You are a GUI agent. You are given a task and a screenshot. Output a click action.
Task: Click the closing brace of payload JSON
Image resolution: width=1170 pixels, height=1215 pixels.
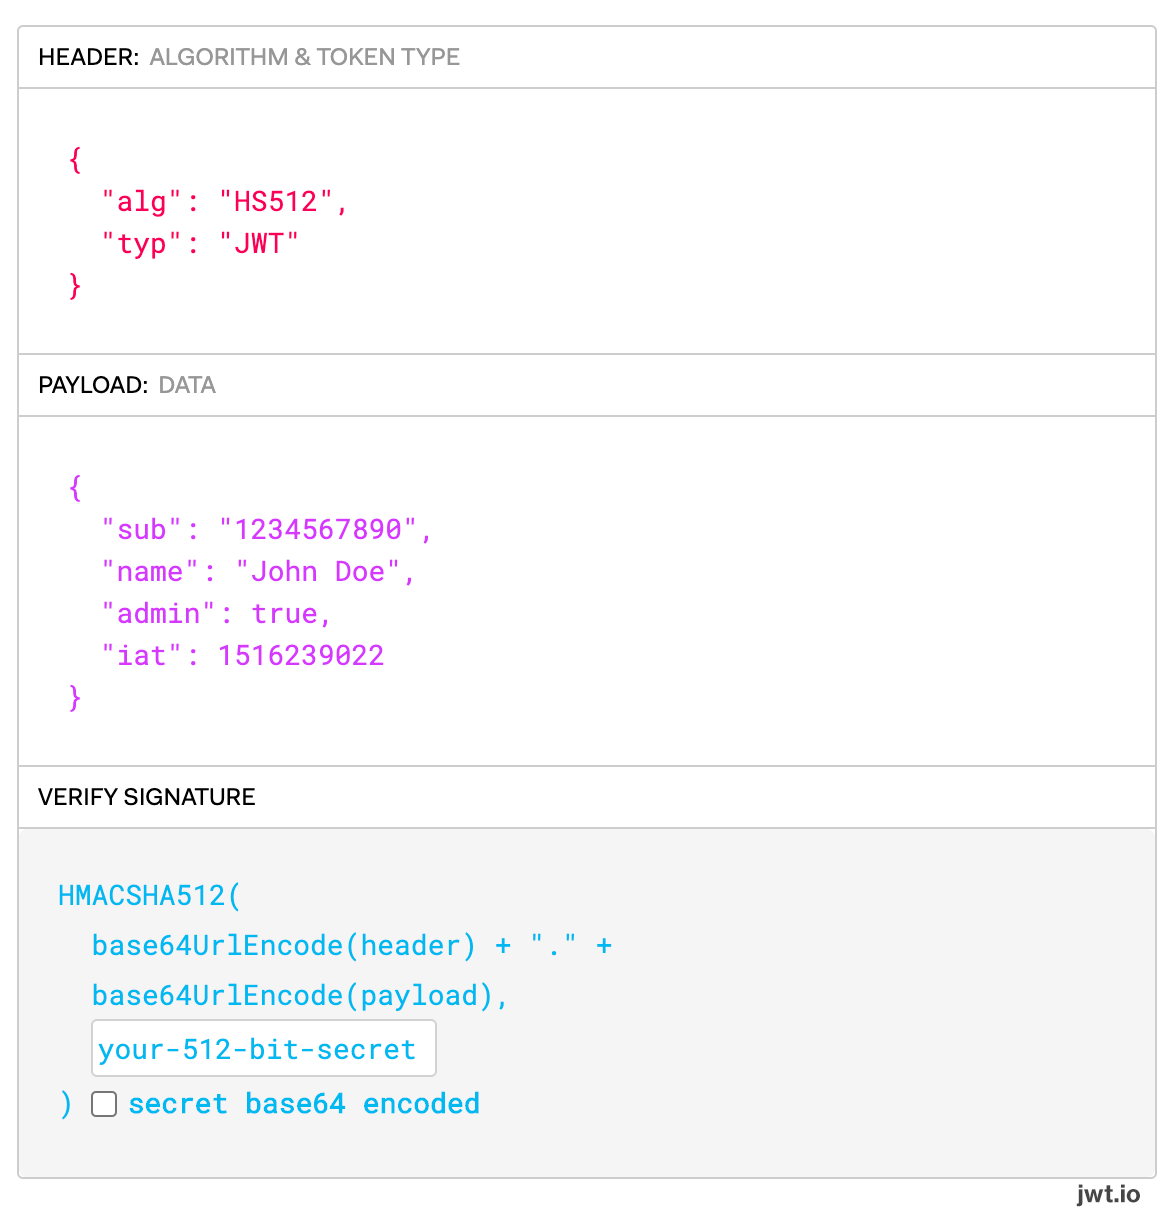(x=74, y=697)
